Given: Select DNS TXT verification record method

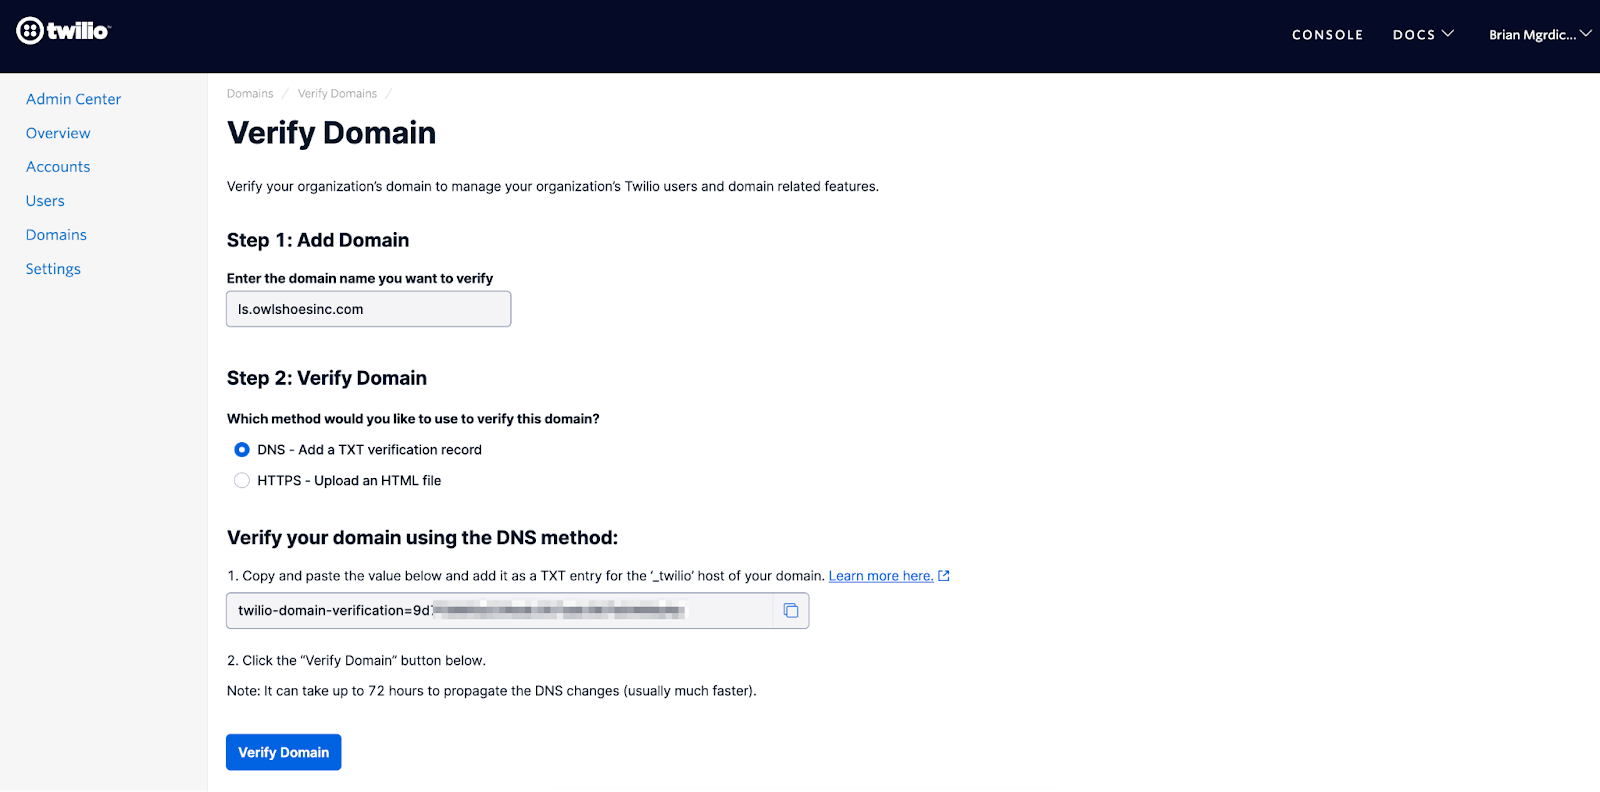Looking at the screenshot, I should pyautogui.click(x=242, y=450).
